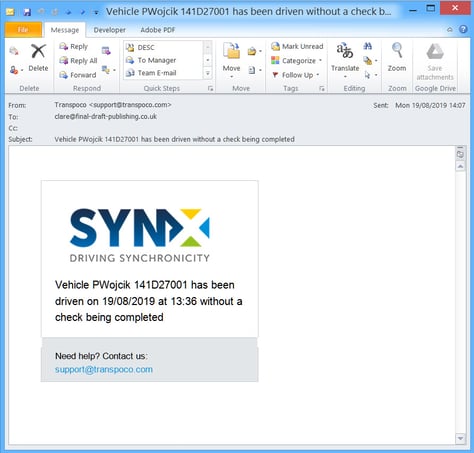
Task: Click Mark Unread
Action: click(x=297, y=46)
